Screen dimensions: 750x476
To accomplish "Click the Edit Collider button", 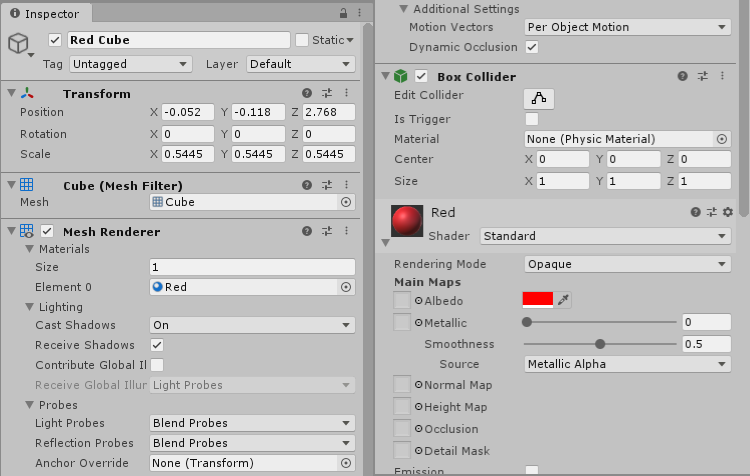I will coord(539,98).
